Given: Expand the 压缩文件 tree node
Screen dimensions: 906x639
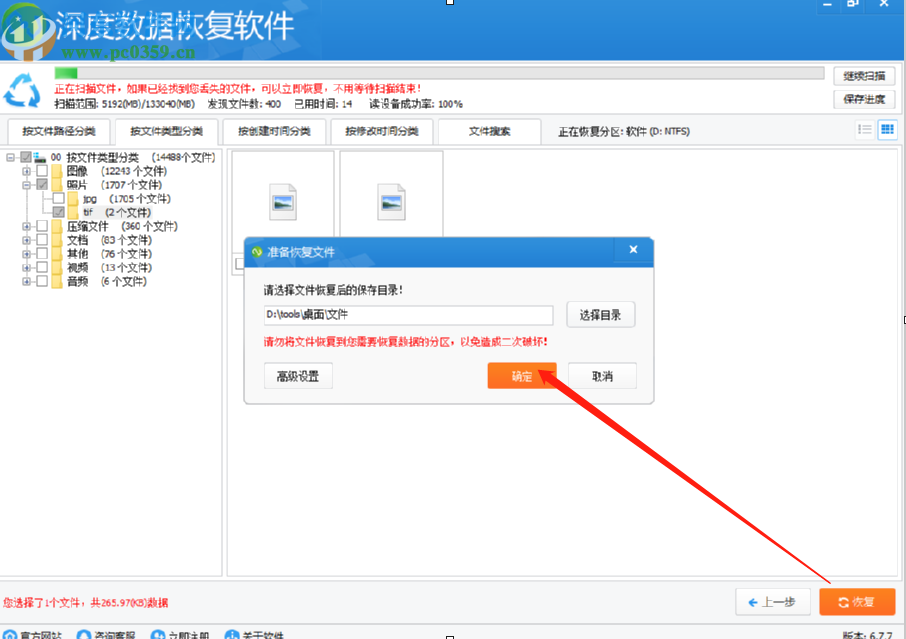Looking at the screenshot, I should 26,226.
